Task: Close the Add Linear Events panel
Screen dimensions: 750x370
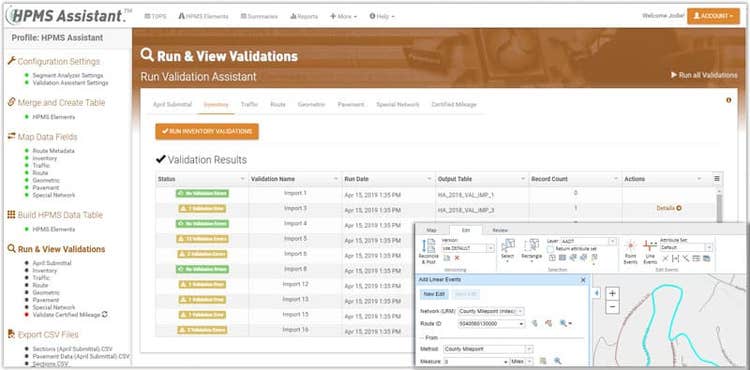Action: pos(583,280)
